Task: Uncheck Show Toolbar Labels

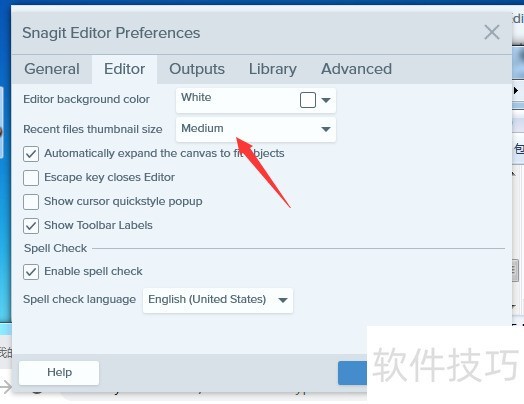Action: (31, 226)
